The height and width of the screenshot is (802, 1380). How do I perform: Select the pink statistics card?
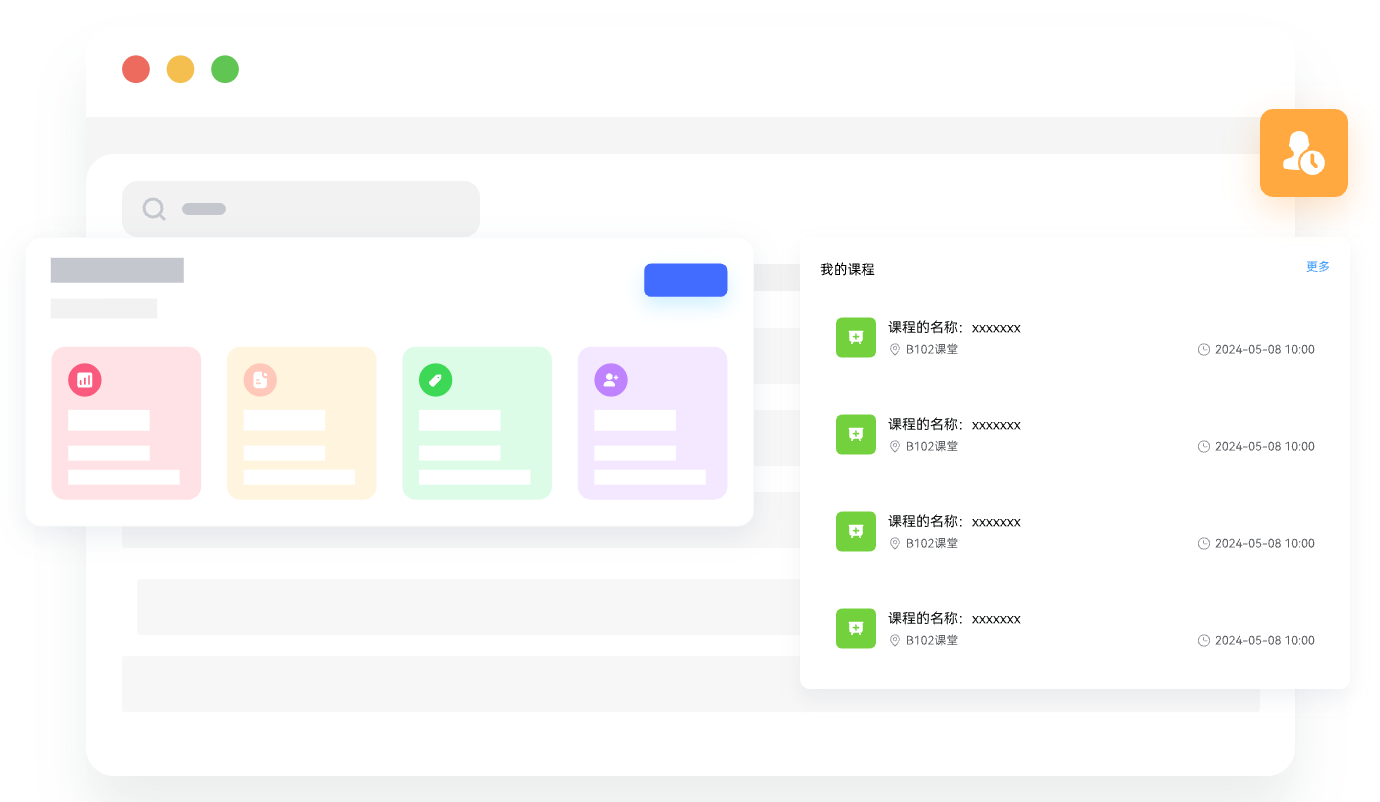[126, 423]
